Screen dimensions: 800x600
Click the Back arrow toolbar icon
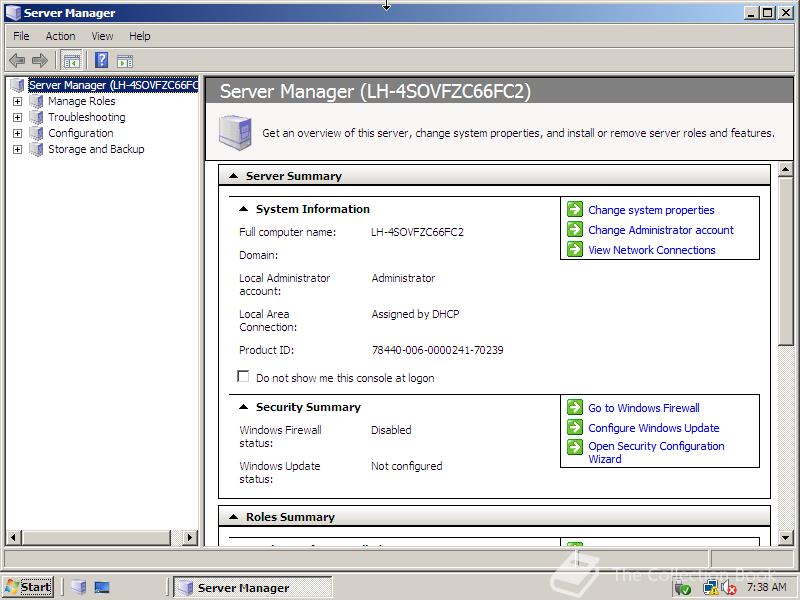17,61
